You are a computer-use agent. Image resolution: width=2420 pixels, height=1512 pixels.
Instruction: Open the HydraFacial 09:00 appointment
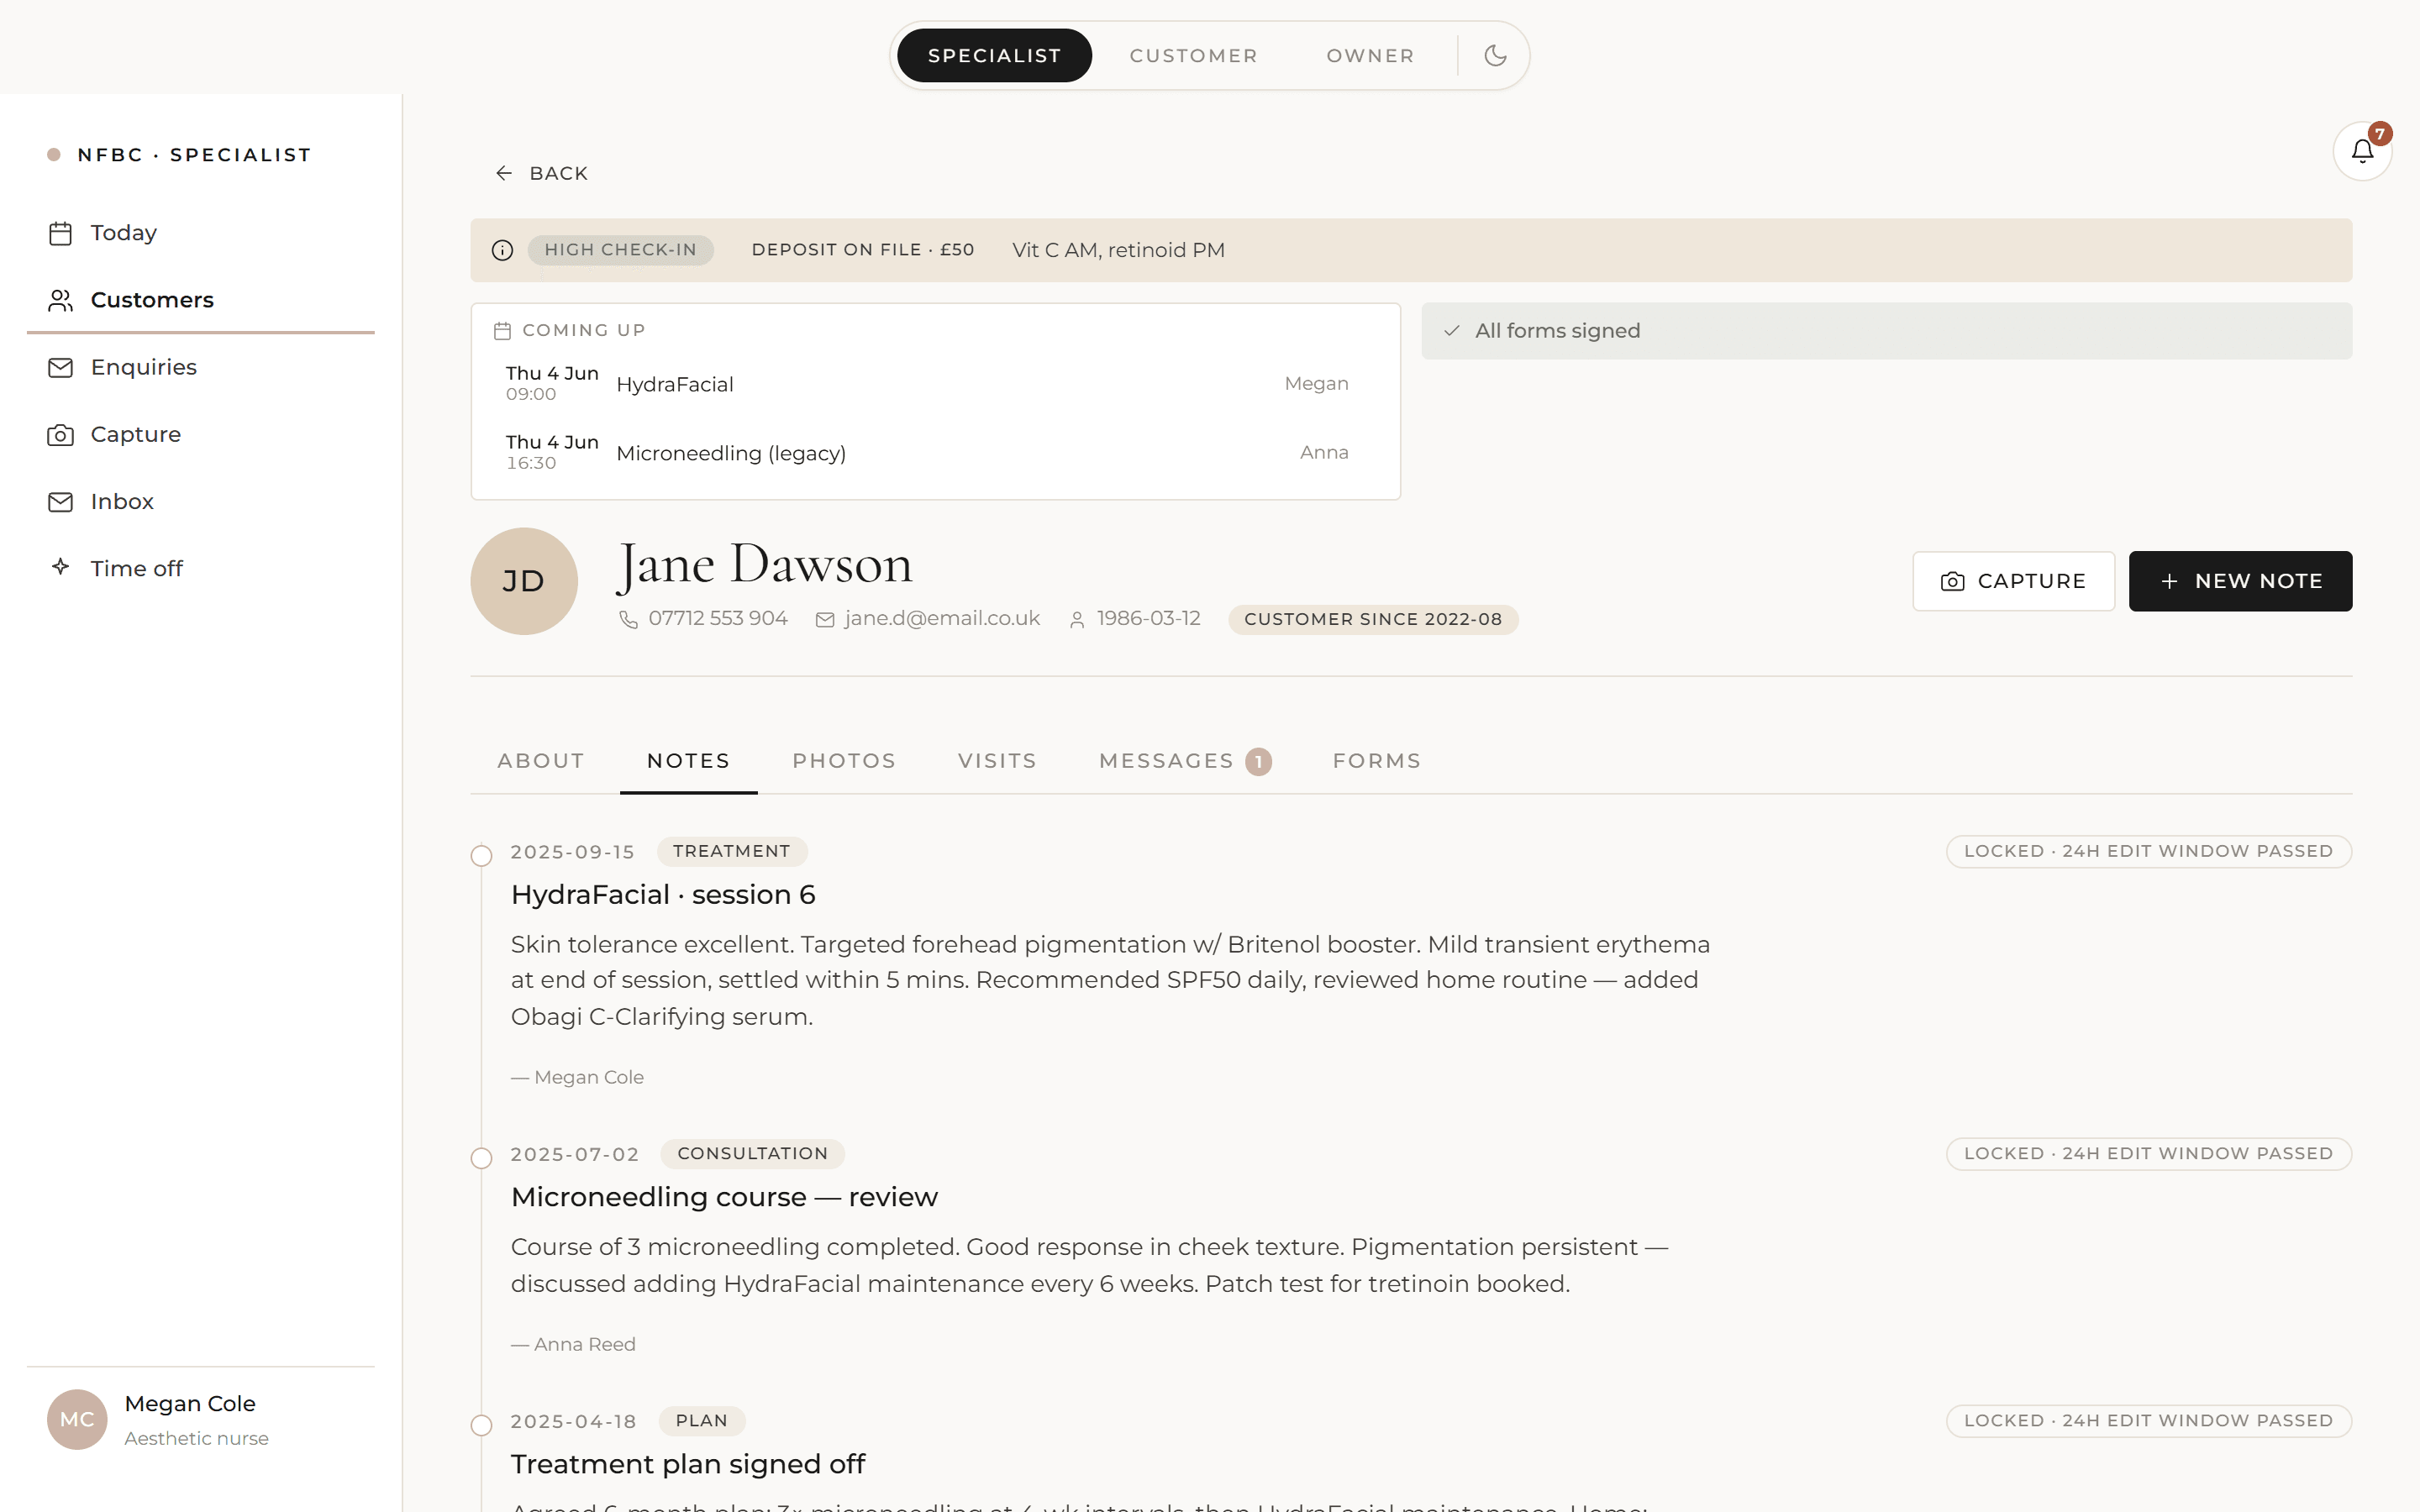coord(935,384)
